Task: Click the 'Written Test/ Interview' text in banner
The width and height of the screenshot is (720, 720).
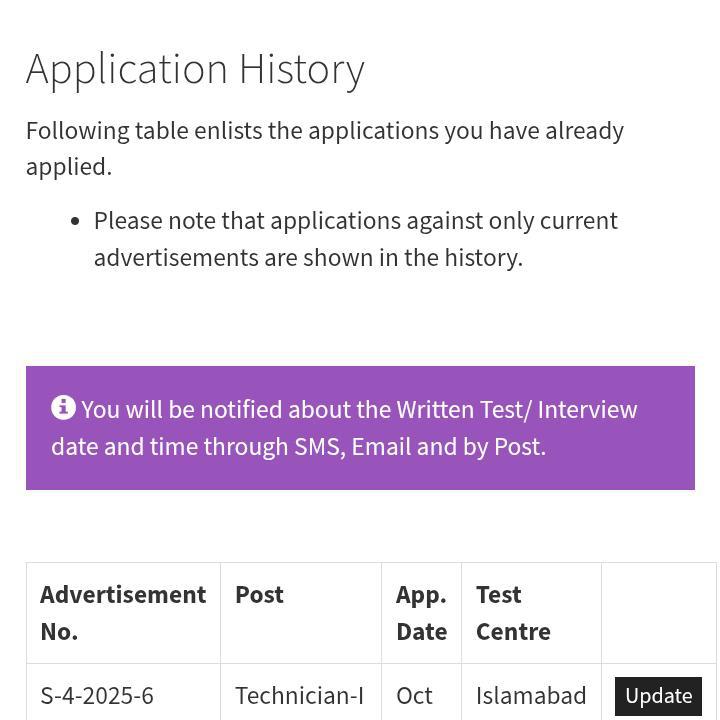Action: [x=516, y=410]
